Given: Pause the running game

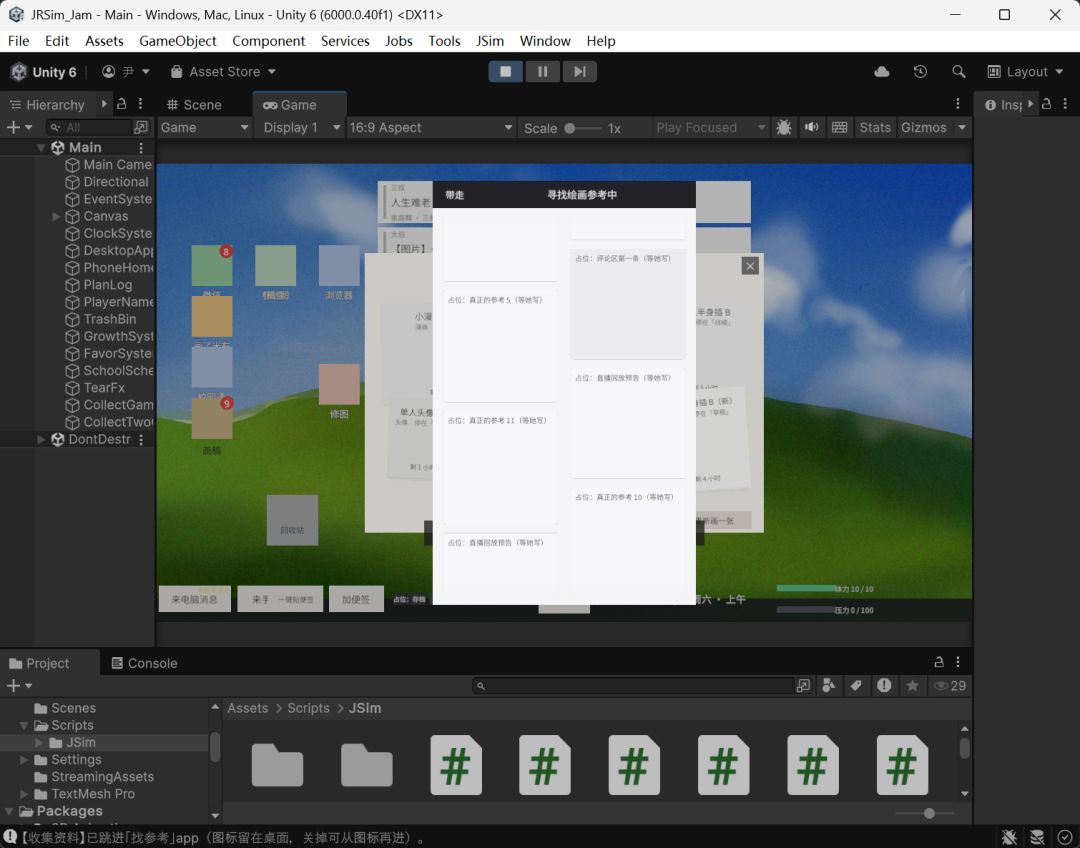Looking at the screenshot, I should (543, 72).
